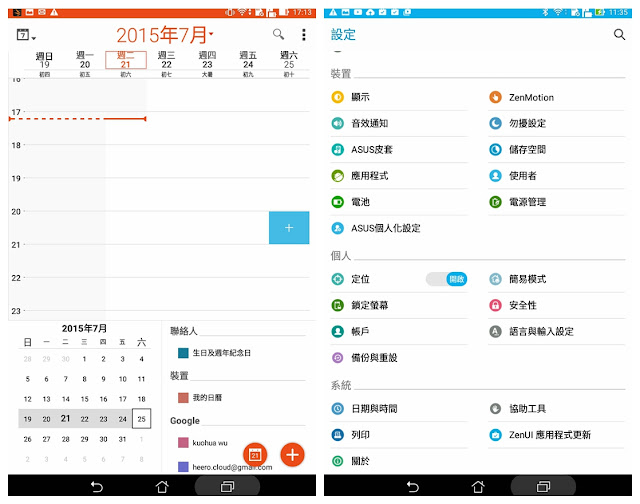Open 電源管理 power management

[x=557, y=202]
